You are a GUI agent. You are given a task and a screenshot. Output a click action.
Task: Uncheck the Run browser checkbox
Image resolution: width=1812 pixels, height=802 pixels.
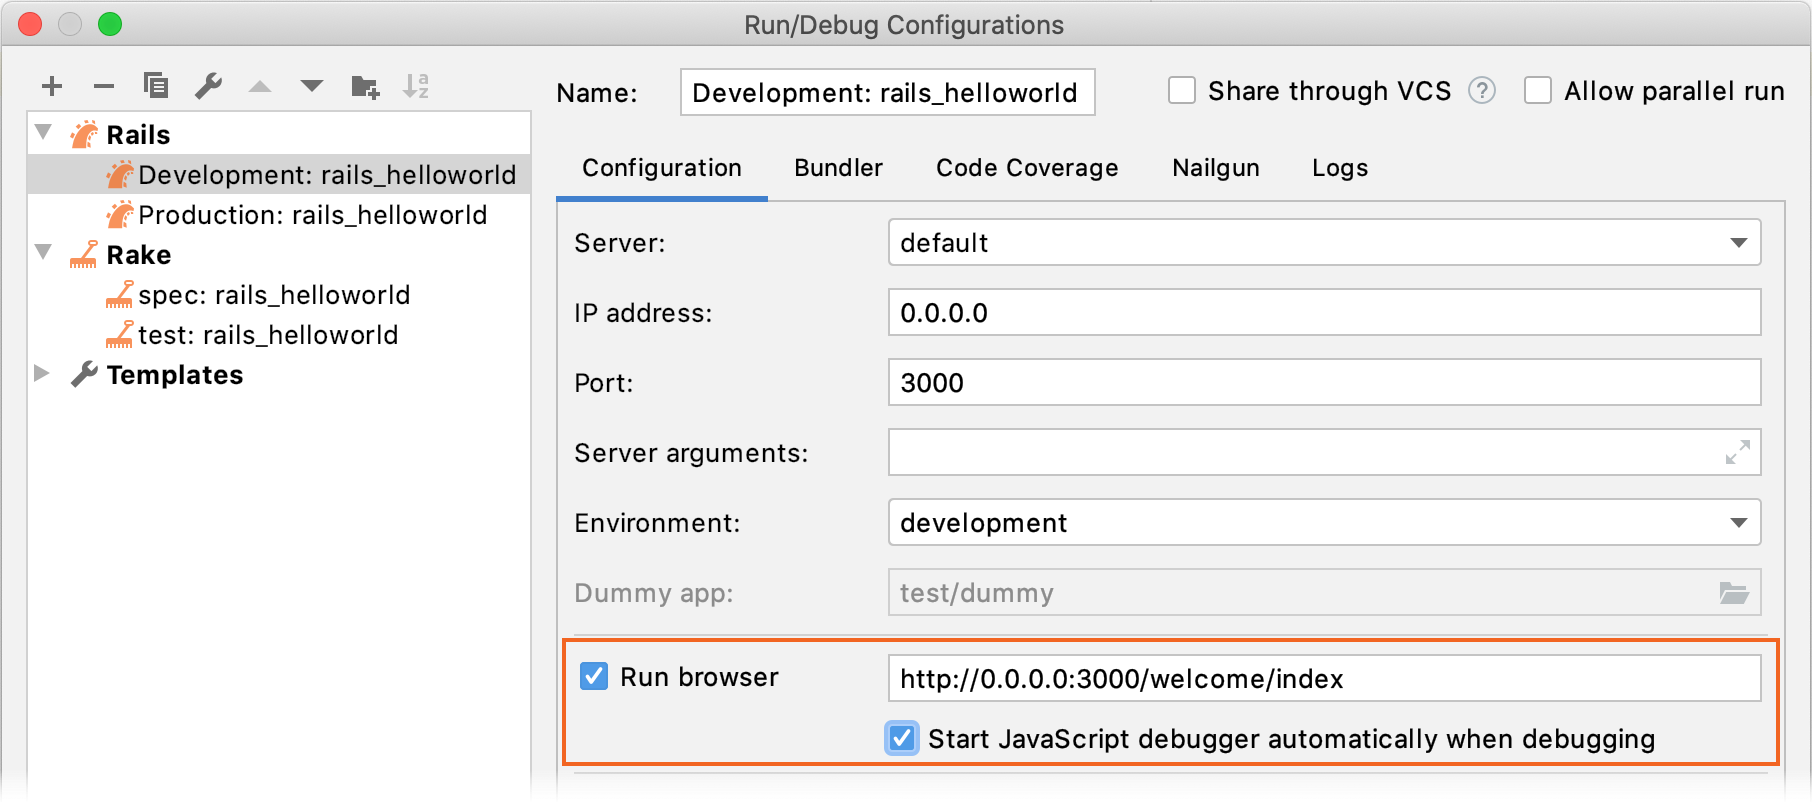pyautogui.click(x=594, y=677)
